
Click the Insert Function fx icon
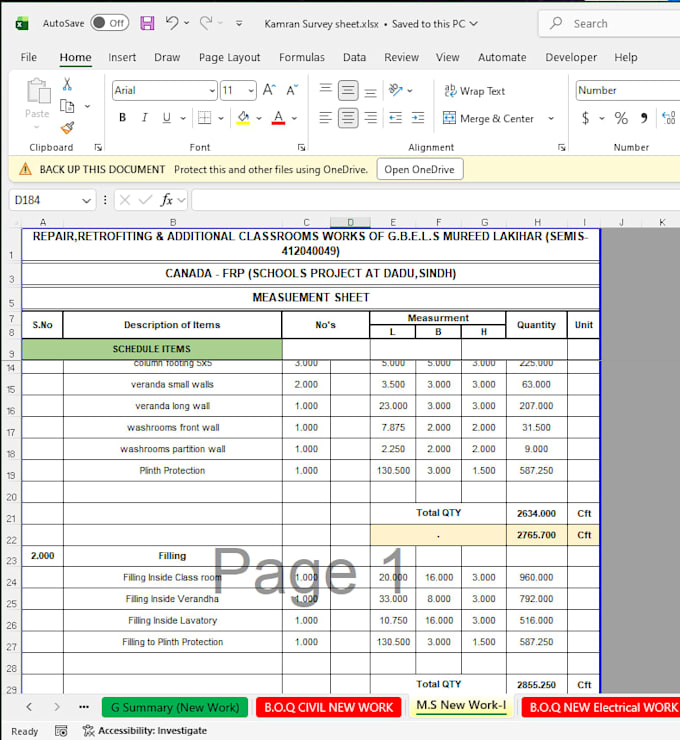pos(167,200)
